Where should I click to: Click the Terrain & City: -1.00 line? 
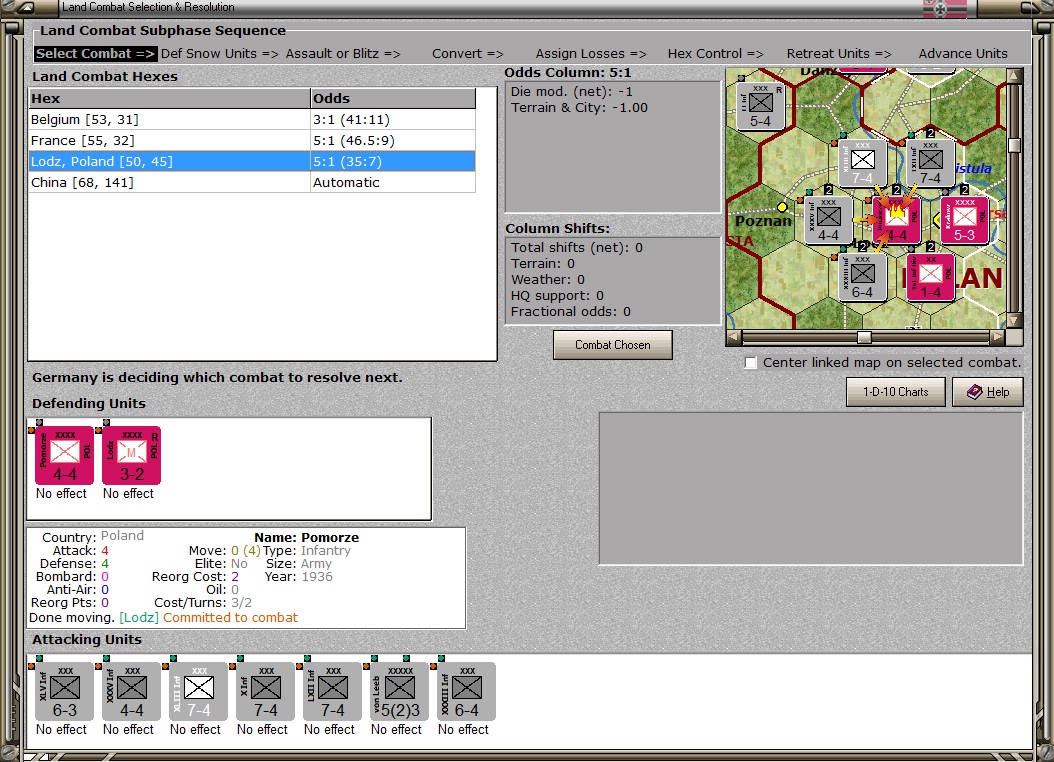point(579,108)
